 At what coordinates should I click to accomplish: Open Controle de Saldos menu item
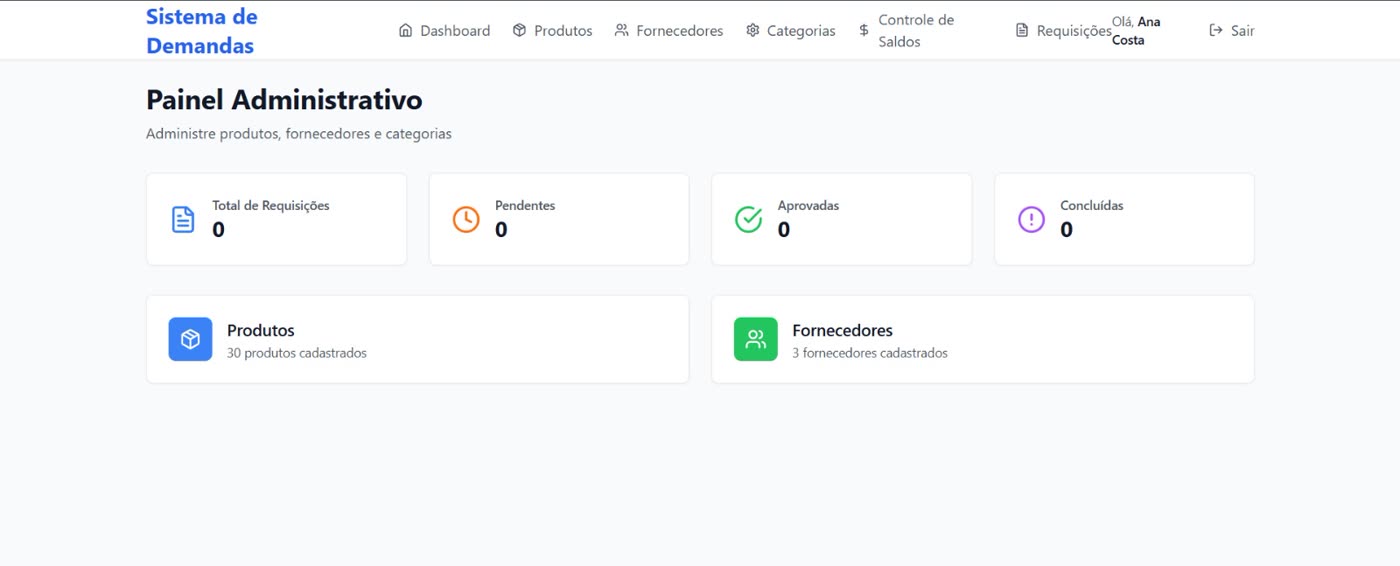point(916,31)
